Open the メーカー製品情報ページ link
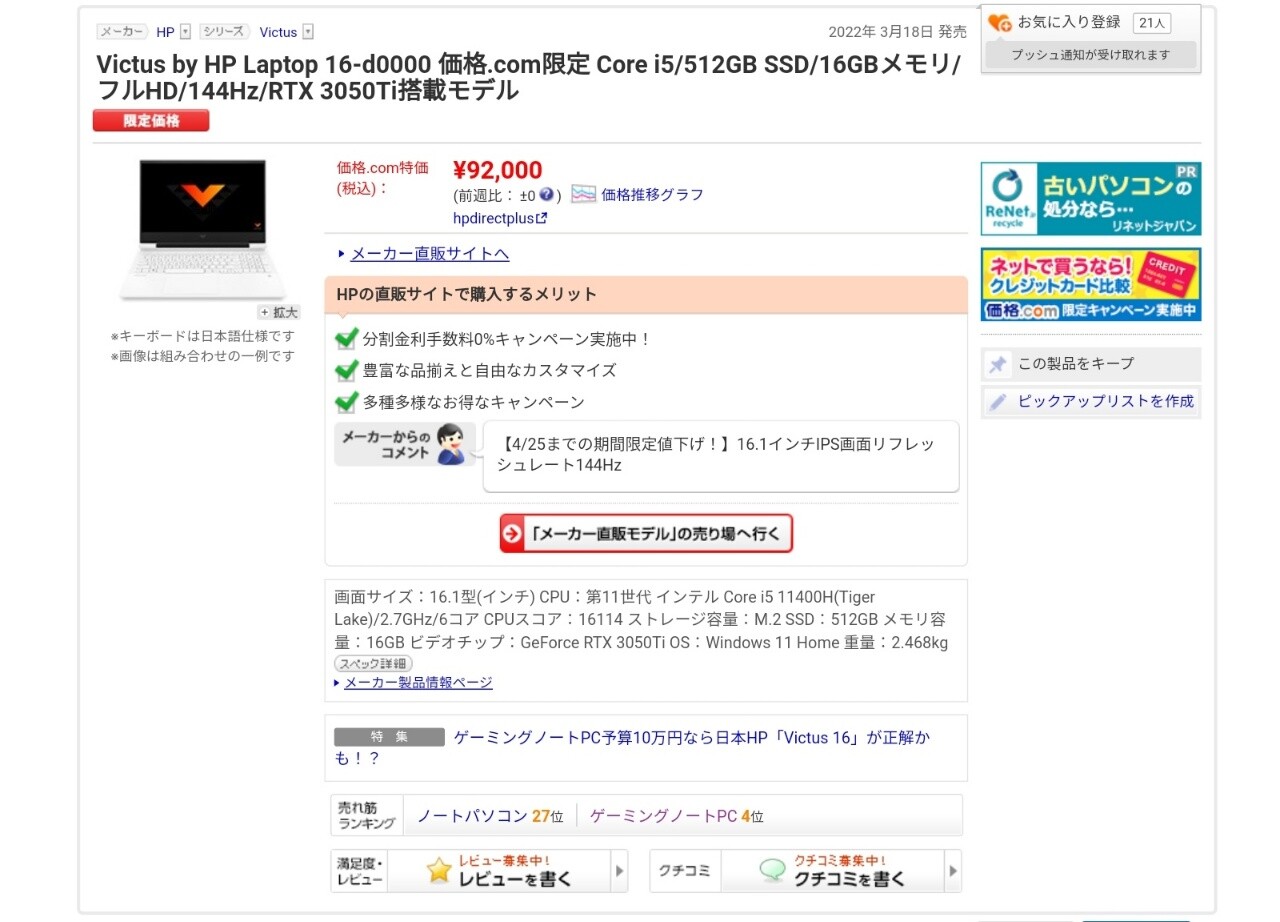This screenshot has height=922, width=1280. pos(418,683)
